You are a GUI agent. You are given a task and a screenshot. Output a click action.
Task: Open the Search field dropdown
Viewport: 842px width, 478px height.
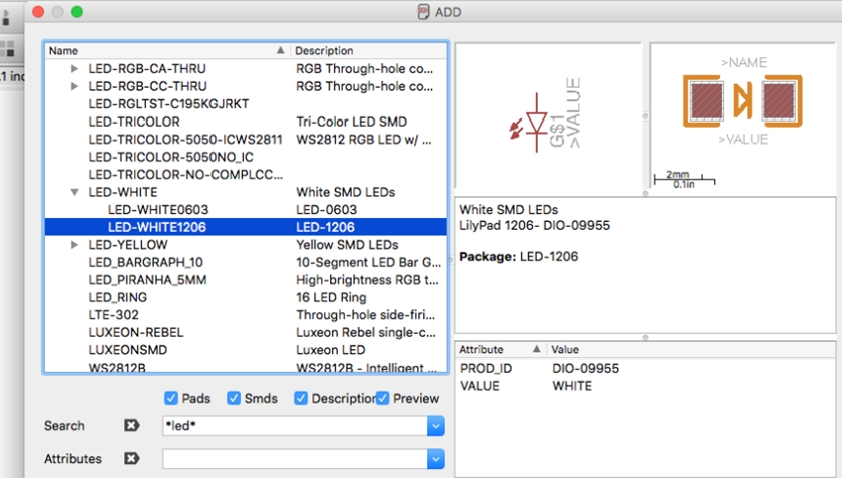click(435, 426)
